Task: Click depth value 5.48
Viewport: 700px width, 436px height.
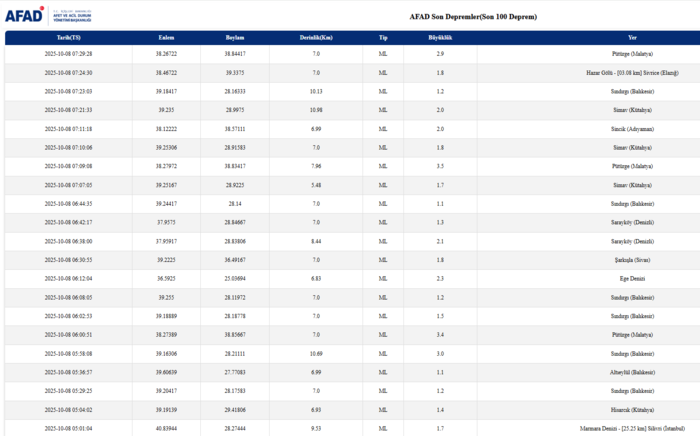Action: point(316,185)
